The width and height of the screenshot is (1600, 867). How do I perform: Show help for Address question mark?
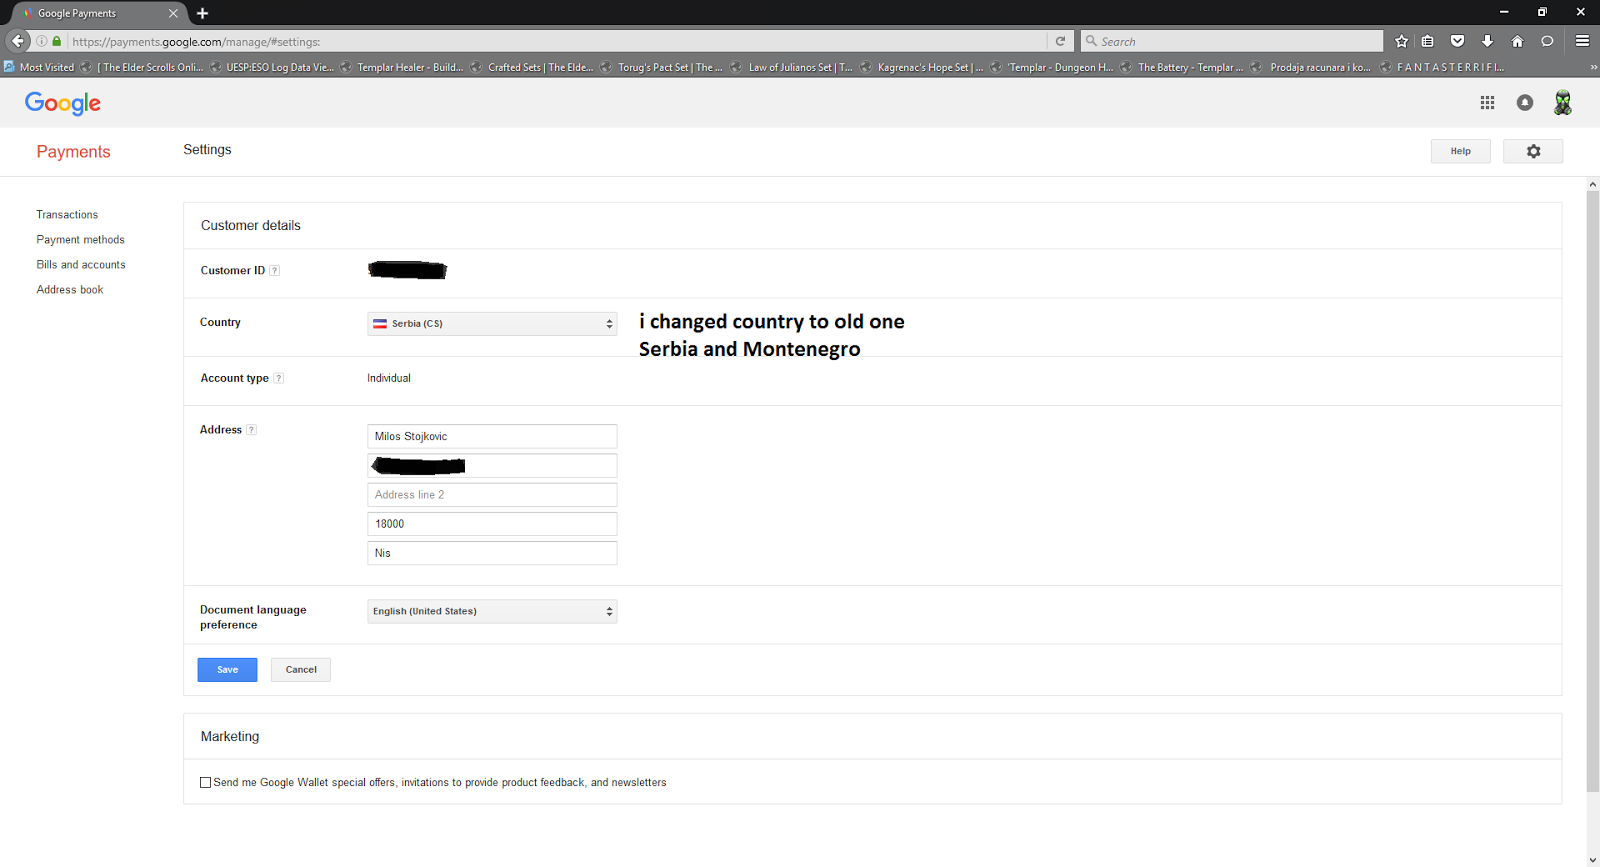[x=252, y=430]
